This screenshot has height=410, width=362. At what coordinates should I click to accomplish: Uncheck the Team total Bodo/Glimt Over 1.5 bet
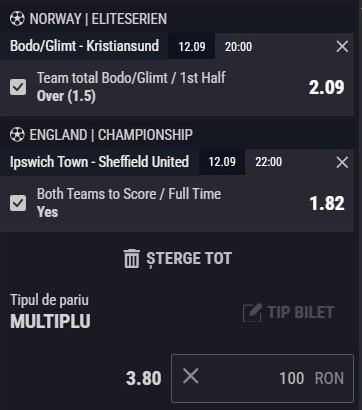tap(18, 87)
